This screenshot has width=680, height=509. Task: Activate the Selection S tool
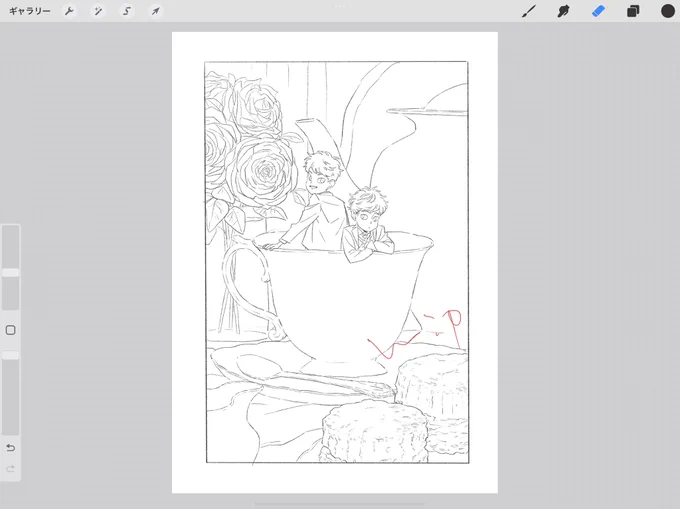(x=127, y=11)
